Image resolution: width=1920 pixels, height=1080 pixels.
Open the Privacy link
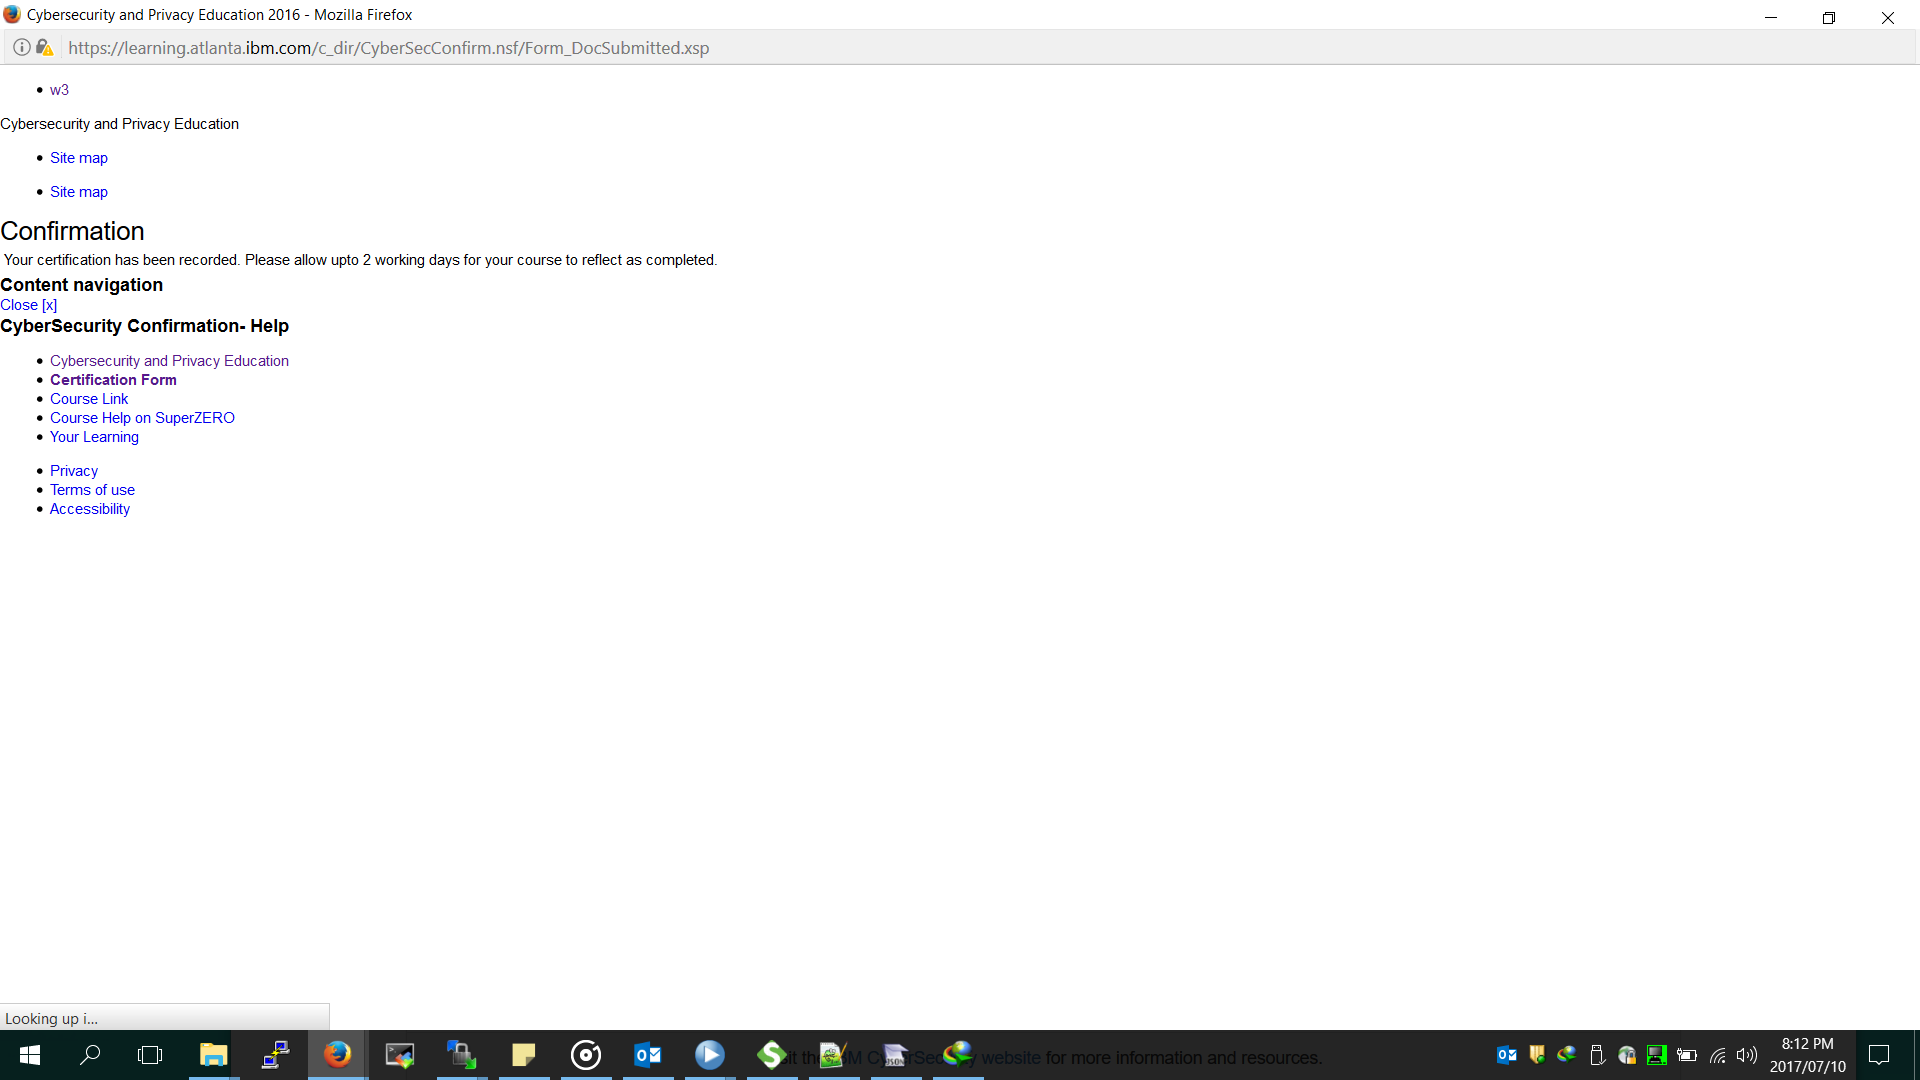pos(74,471)
